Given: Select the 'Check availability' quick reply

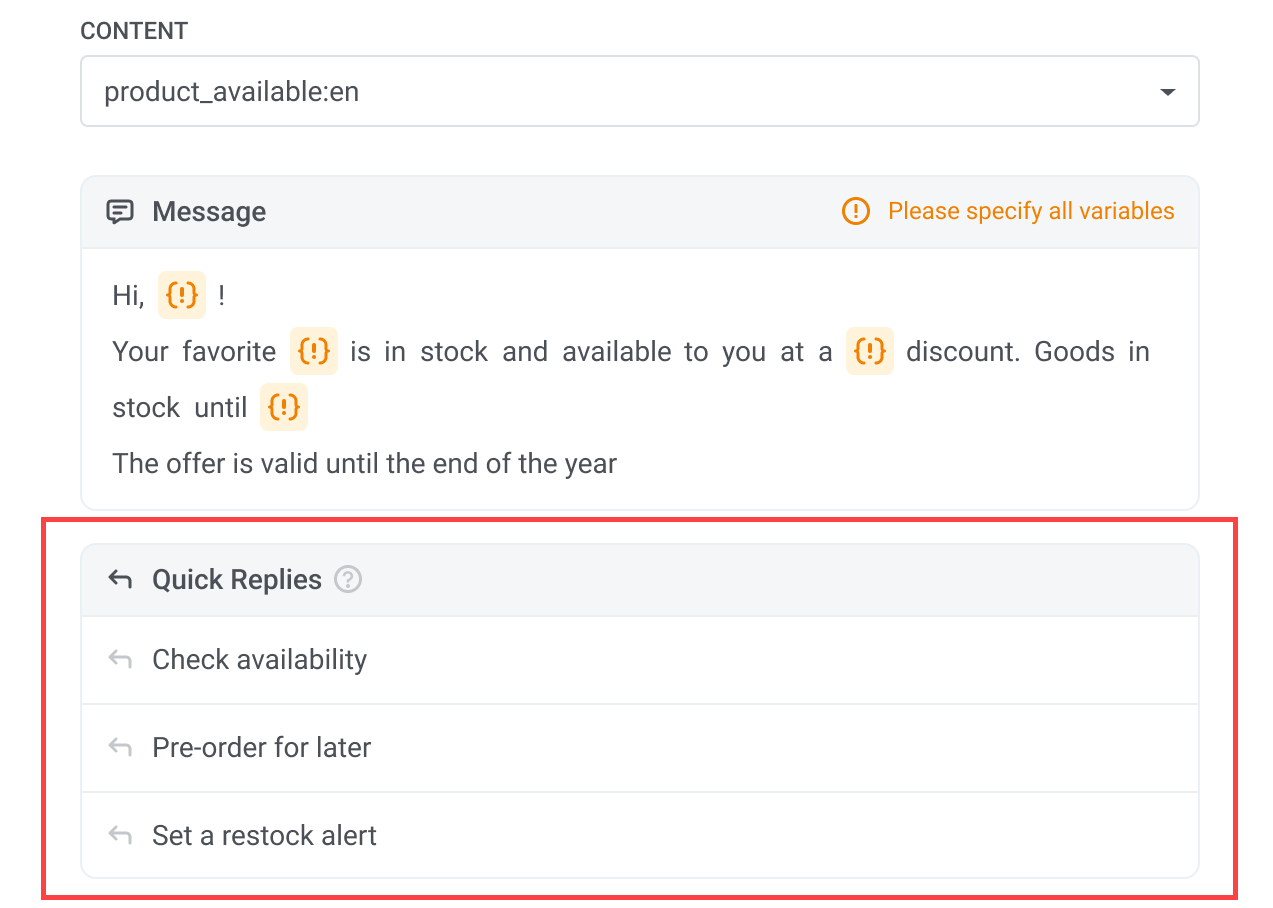Looking at the screenshot, I should tap(260, 660).
